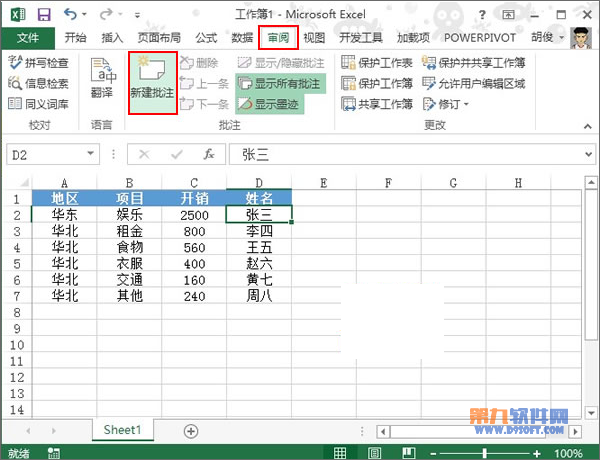
Task: Expand the formula bar chevron
Action: coord(588,154)
